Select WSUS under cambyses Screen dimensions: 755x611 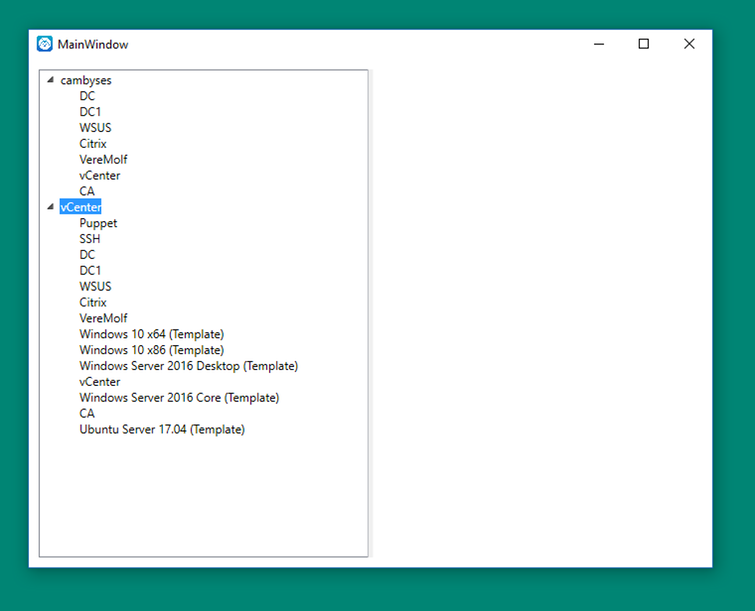[95, 128]
